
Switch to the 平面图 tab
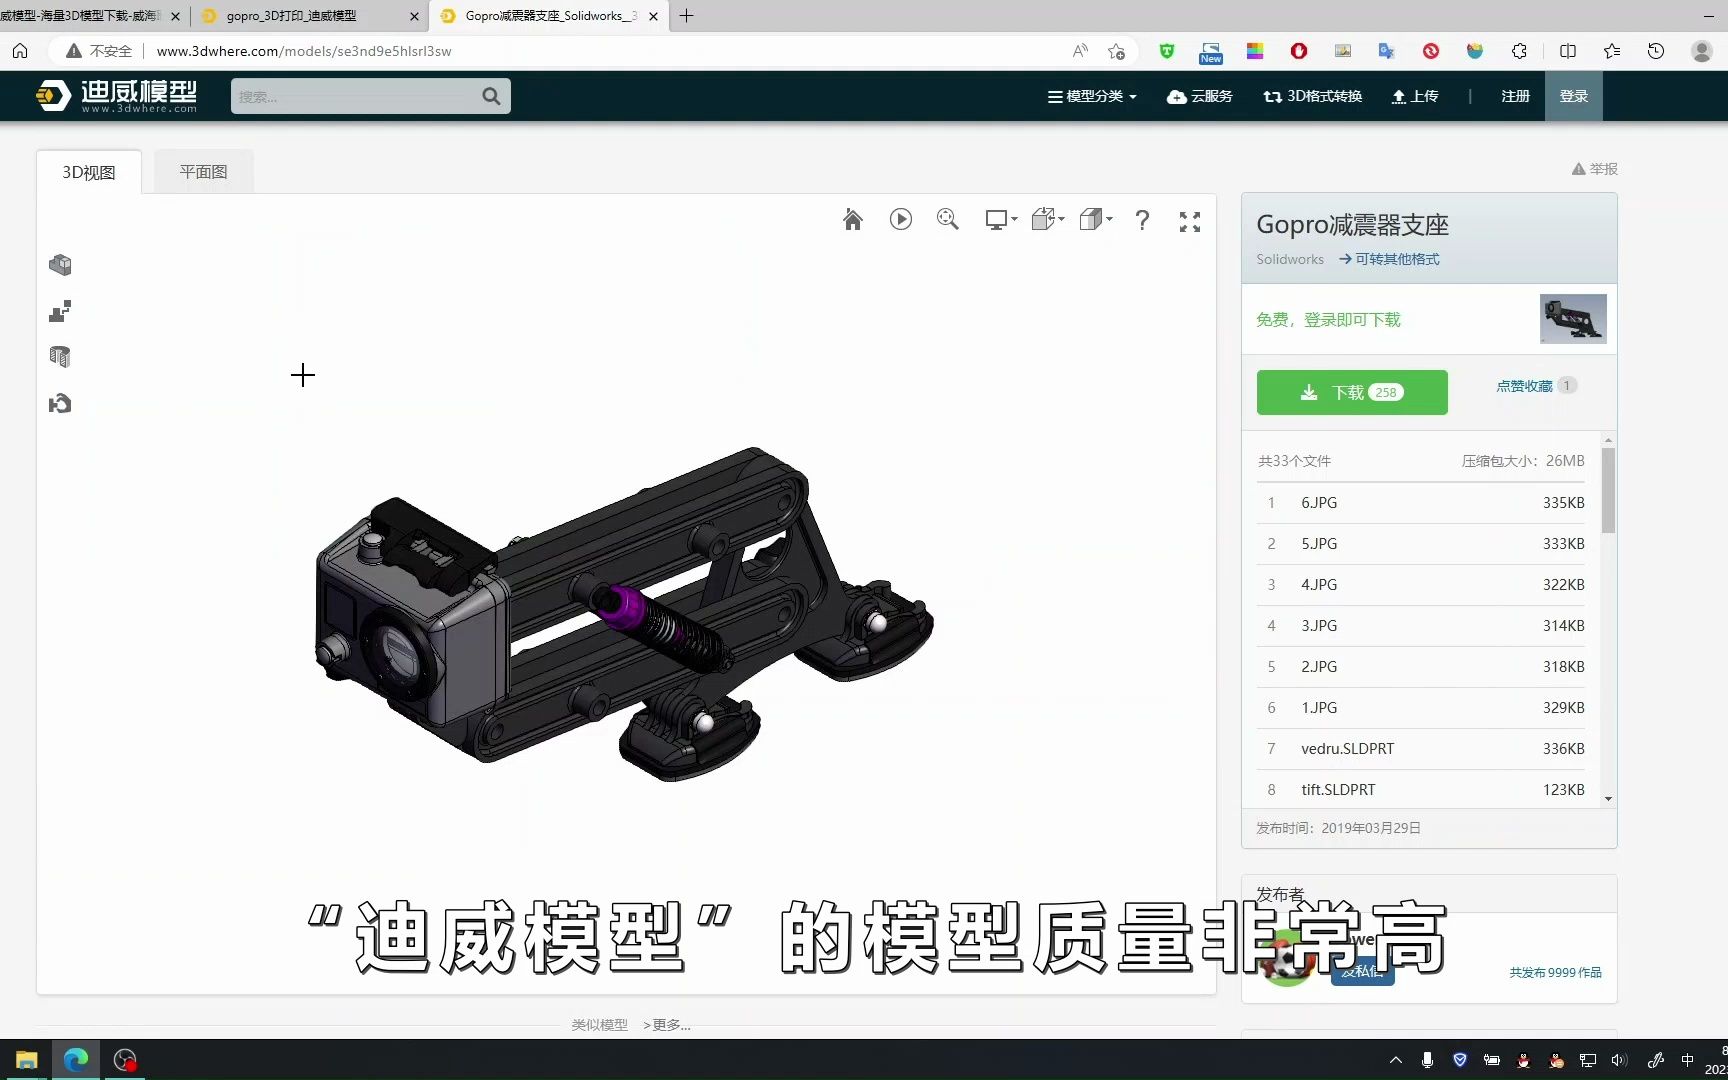[x=203, y=172]
